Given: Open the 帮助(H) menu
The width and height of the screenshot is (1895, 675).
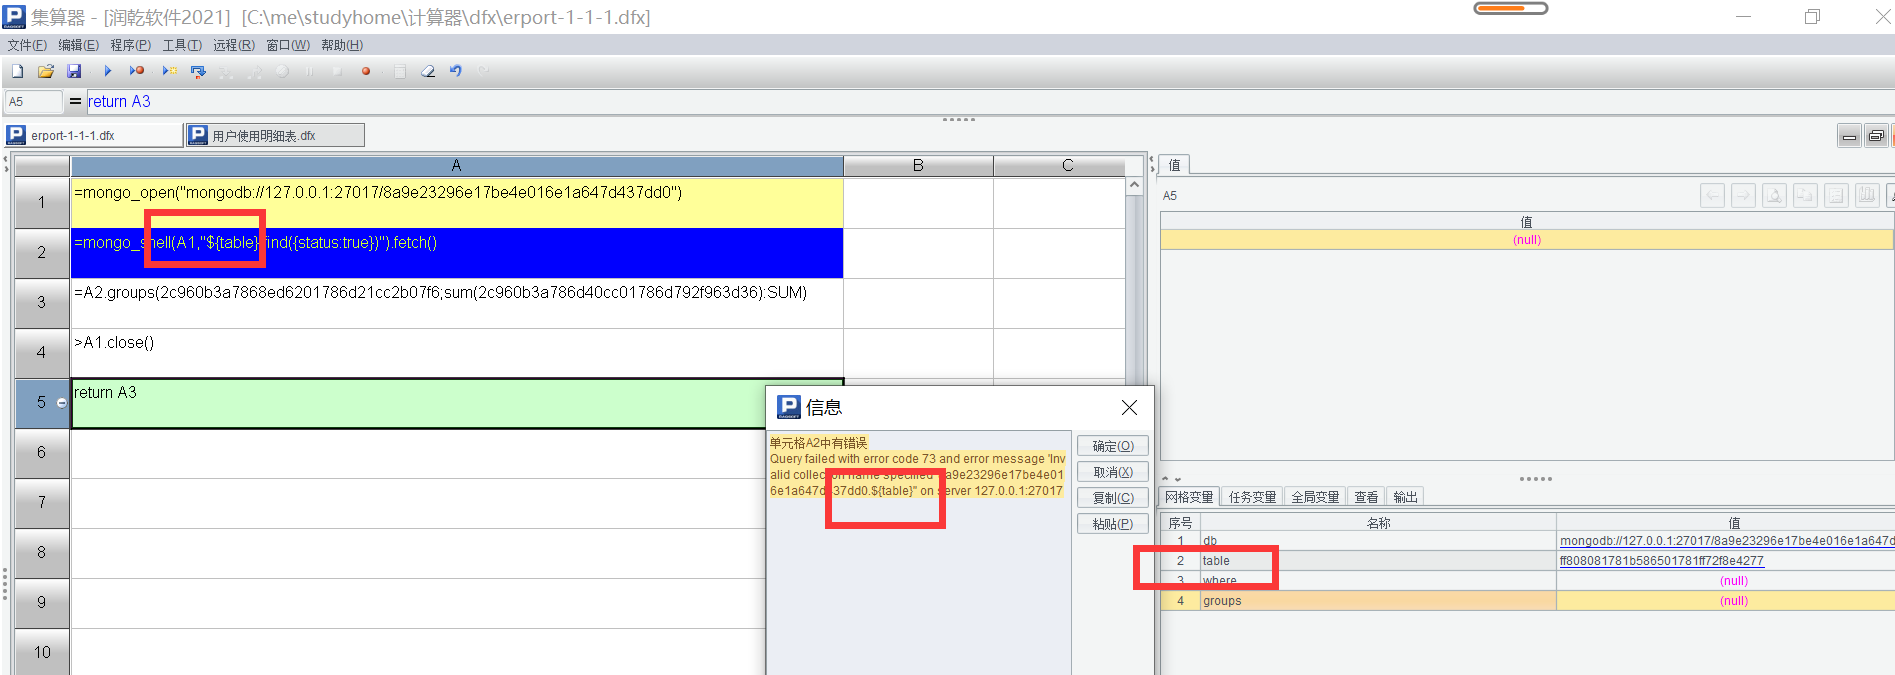Looking at the screenshot, I should click(342, 45).
